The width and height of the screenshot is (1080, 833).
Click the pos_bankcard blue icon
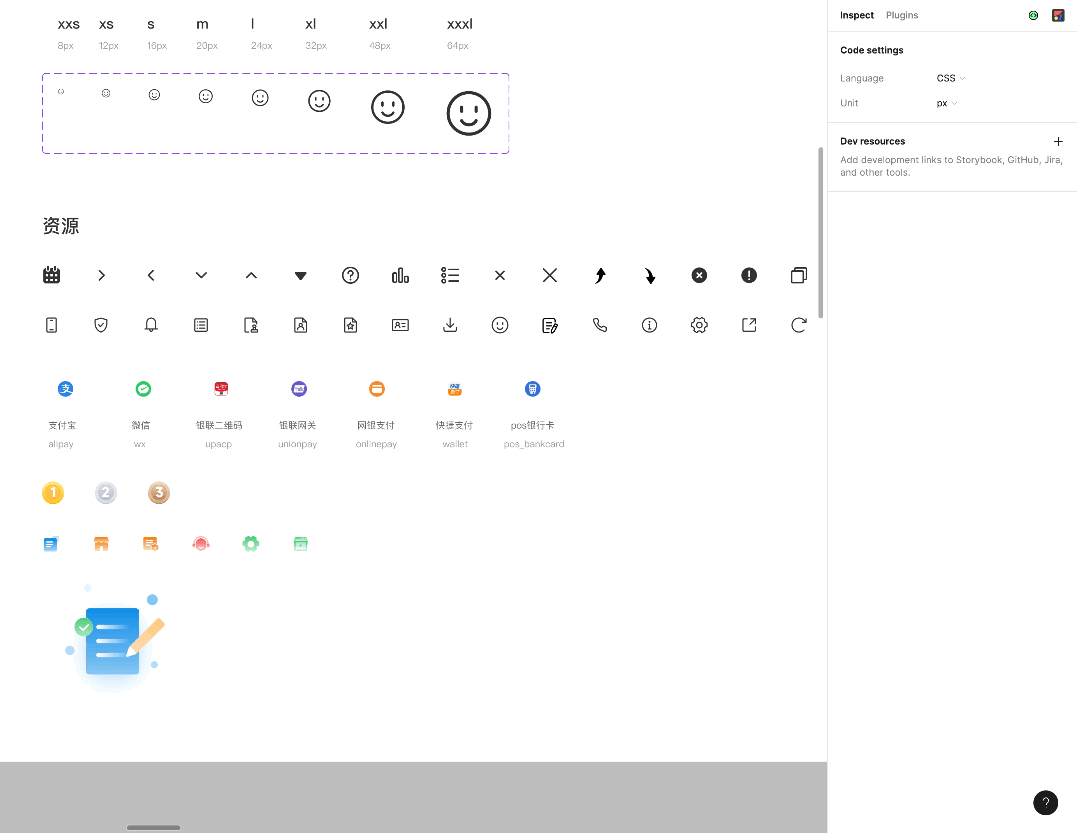pos(532,389)
